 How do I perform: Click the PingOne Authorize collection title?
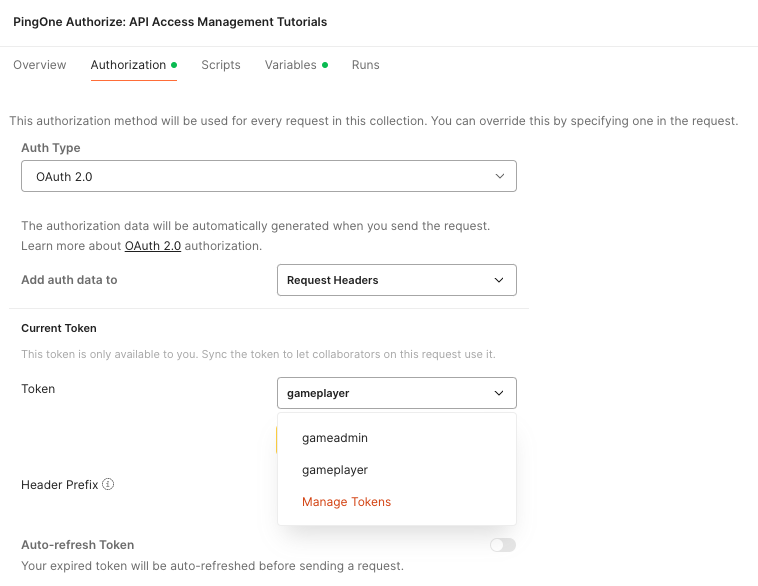pos(170,21)
